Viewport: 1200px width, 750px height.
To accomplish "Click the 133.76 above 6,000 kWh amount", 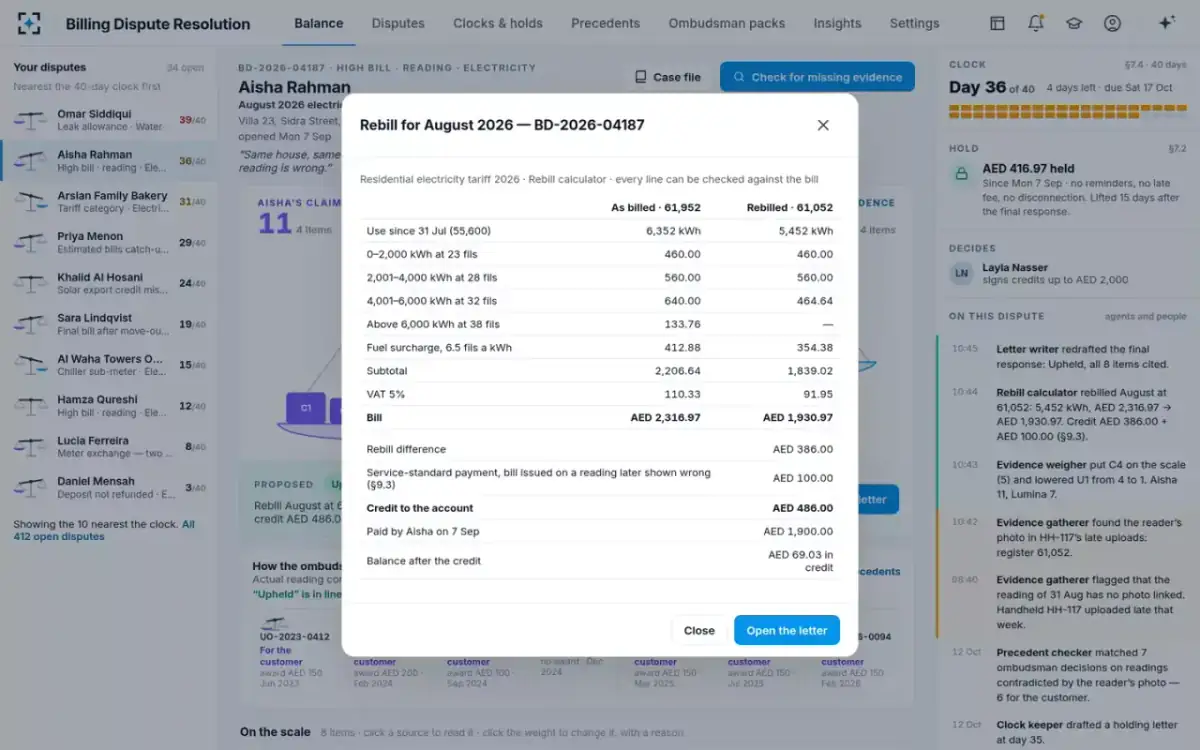I will click(x=682, y=324).
